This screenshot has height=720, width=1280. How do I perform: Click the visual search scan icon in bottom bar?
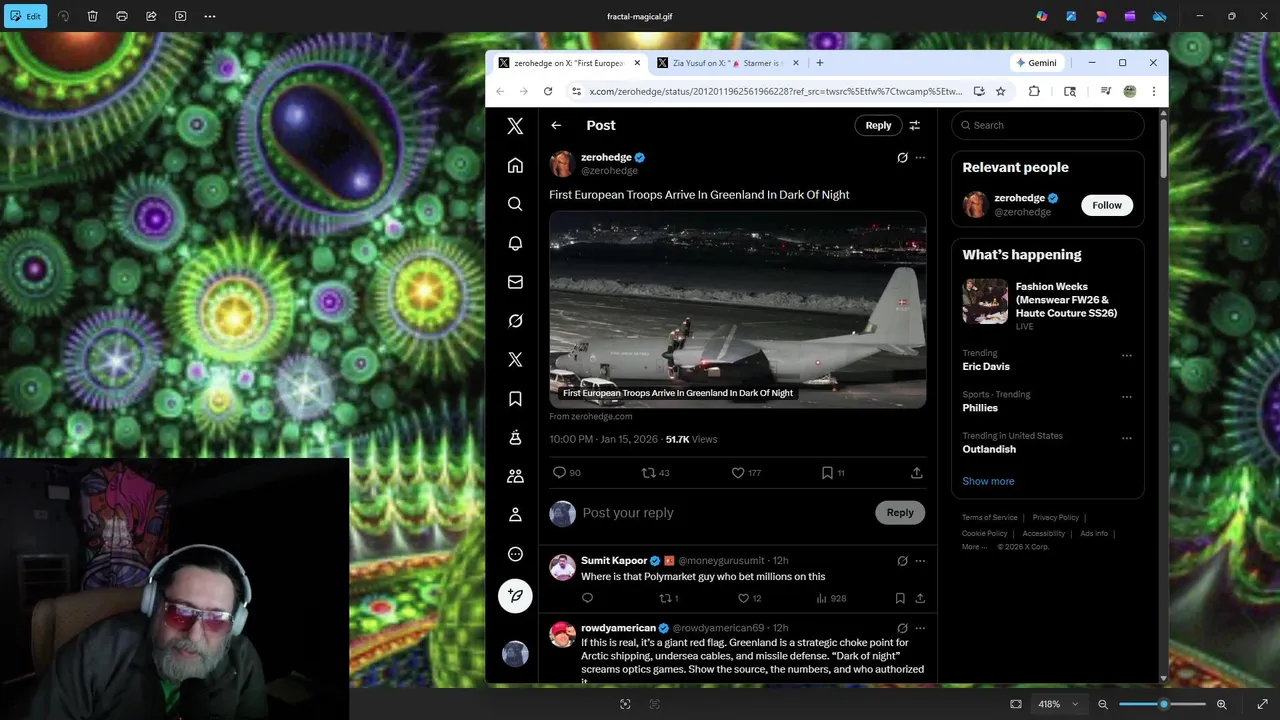point(625,704)
